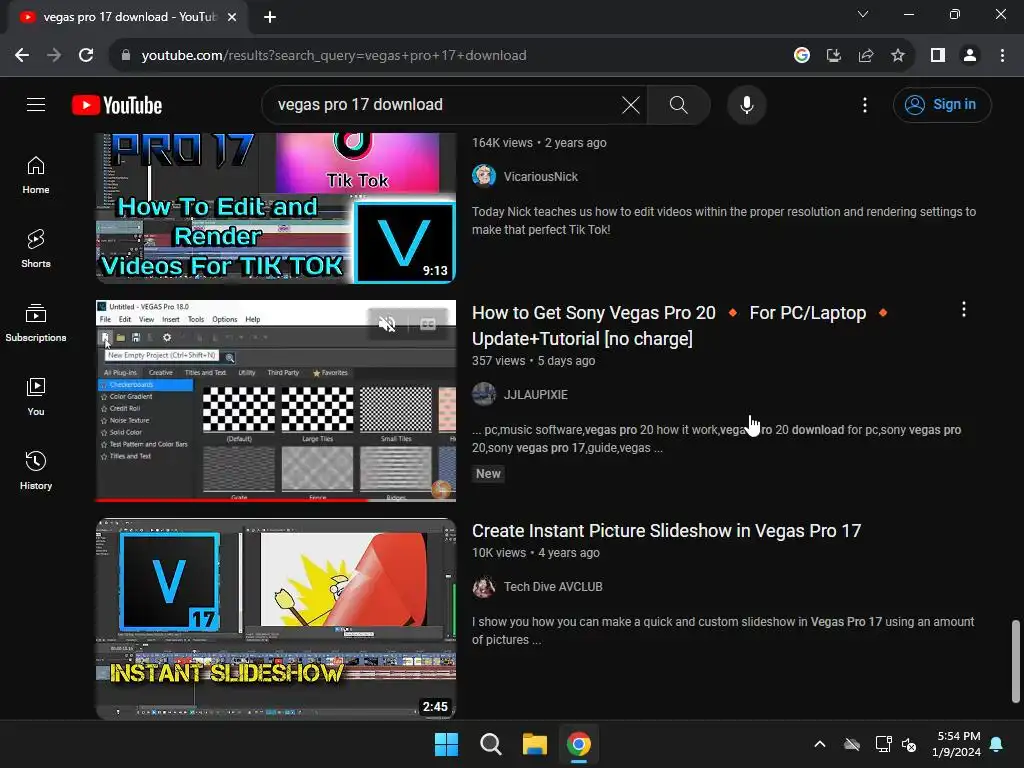
Task: Open Windows taskbar search
Action: (490, 744)
